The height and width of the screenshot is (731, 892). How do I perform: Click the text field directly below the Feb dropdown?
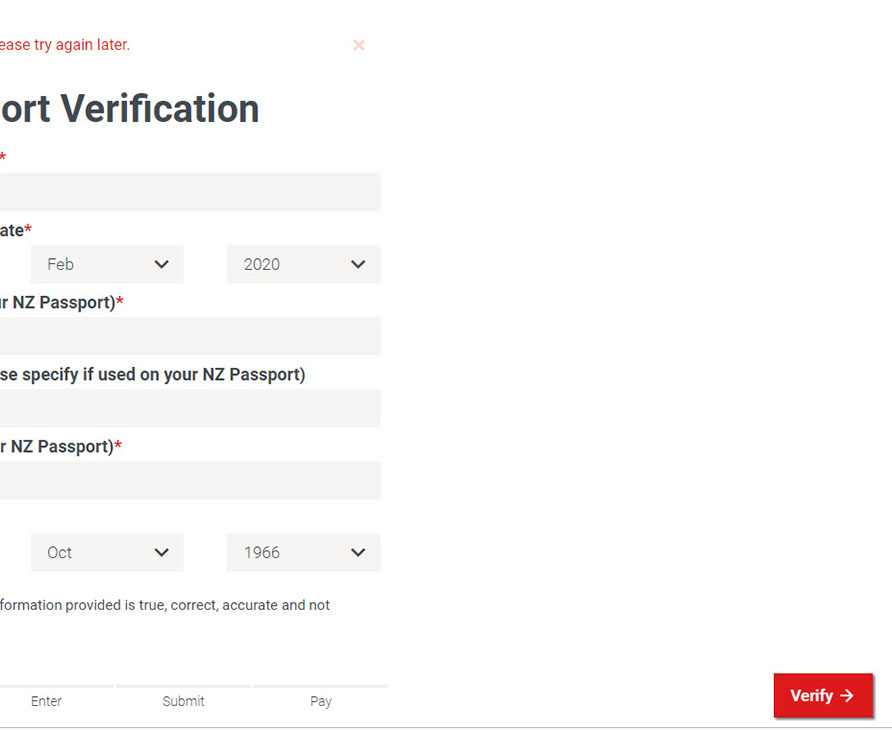[x=190, y=336]
